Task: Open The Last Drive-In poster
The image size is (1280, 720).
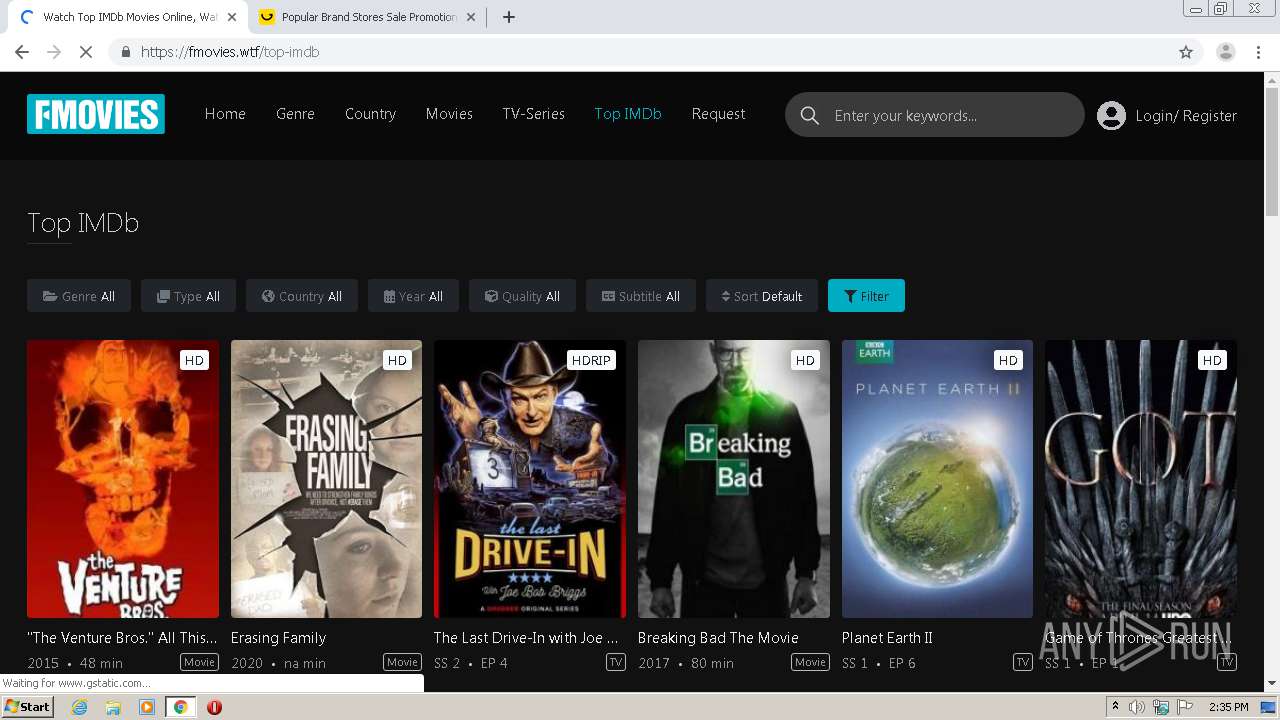Action: click(530, 479)
